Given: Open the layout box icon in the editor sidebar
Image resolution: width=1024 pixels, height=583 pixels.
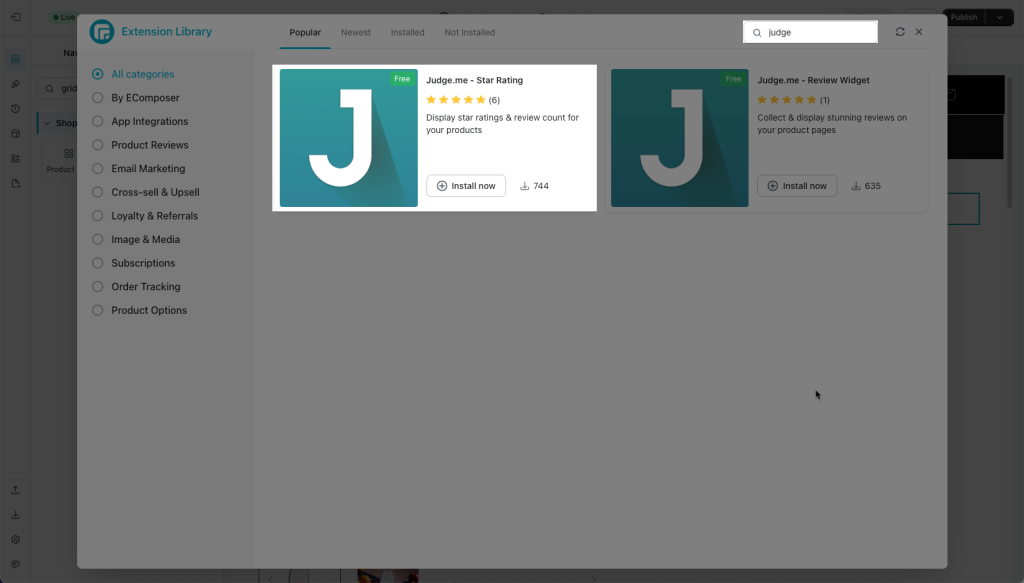Looking at the screenshot, I should click(x=16, y=134).
